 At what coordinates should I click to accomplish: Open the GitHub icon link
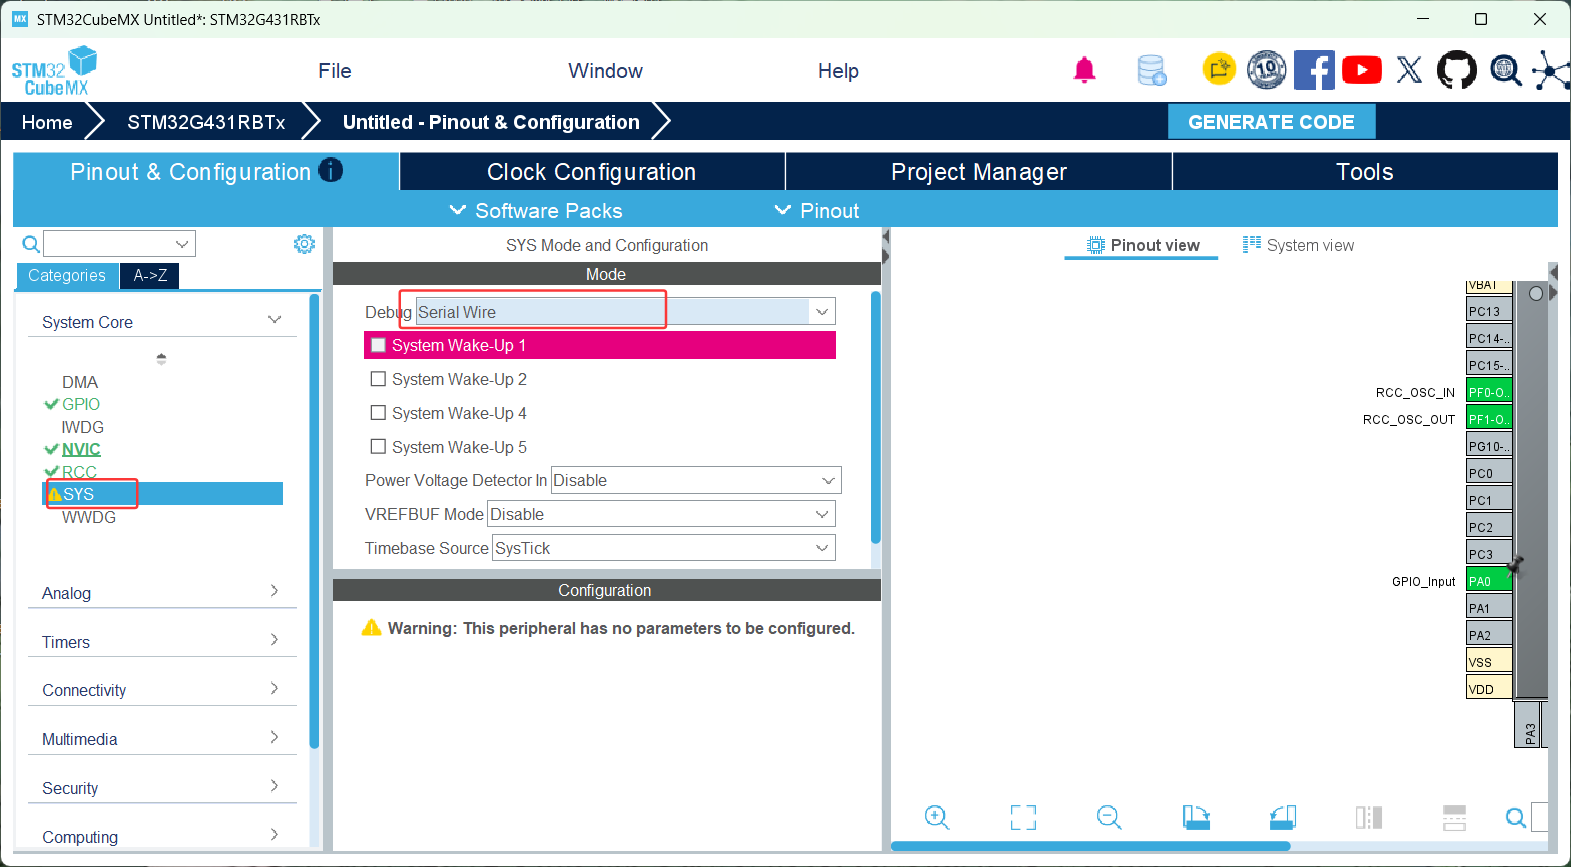click(1456, 70)
